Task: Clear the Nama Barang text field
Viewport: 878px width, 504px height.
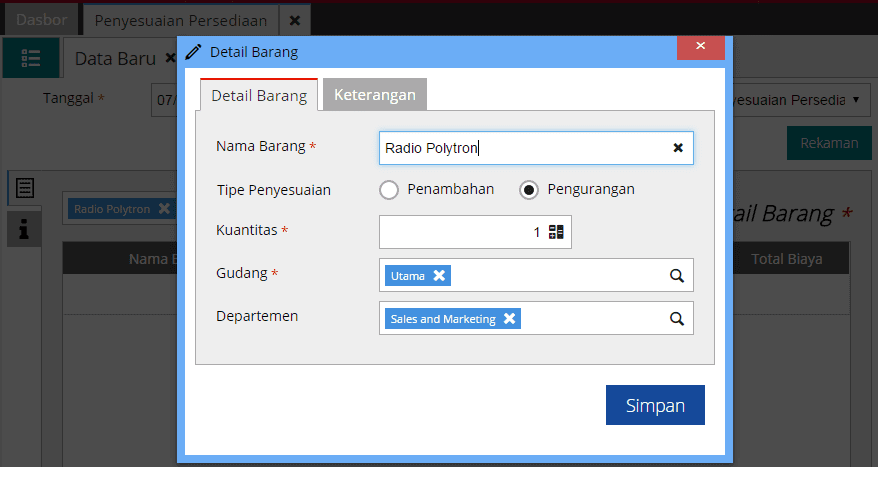Action: [677, 148]
